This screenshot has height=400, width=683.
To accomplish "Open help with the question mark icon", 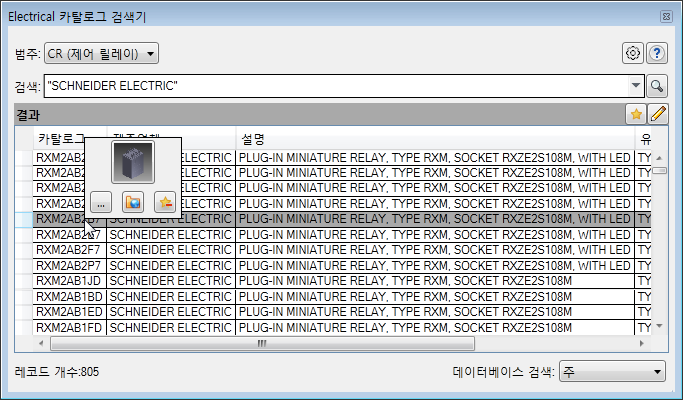I will [x=657, y=53].
